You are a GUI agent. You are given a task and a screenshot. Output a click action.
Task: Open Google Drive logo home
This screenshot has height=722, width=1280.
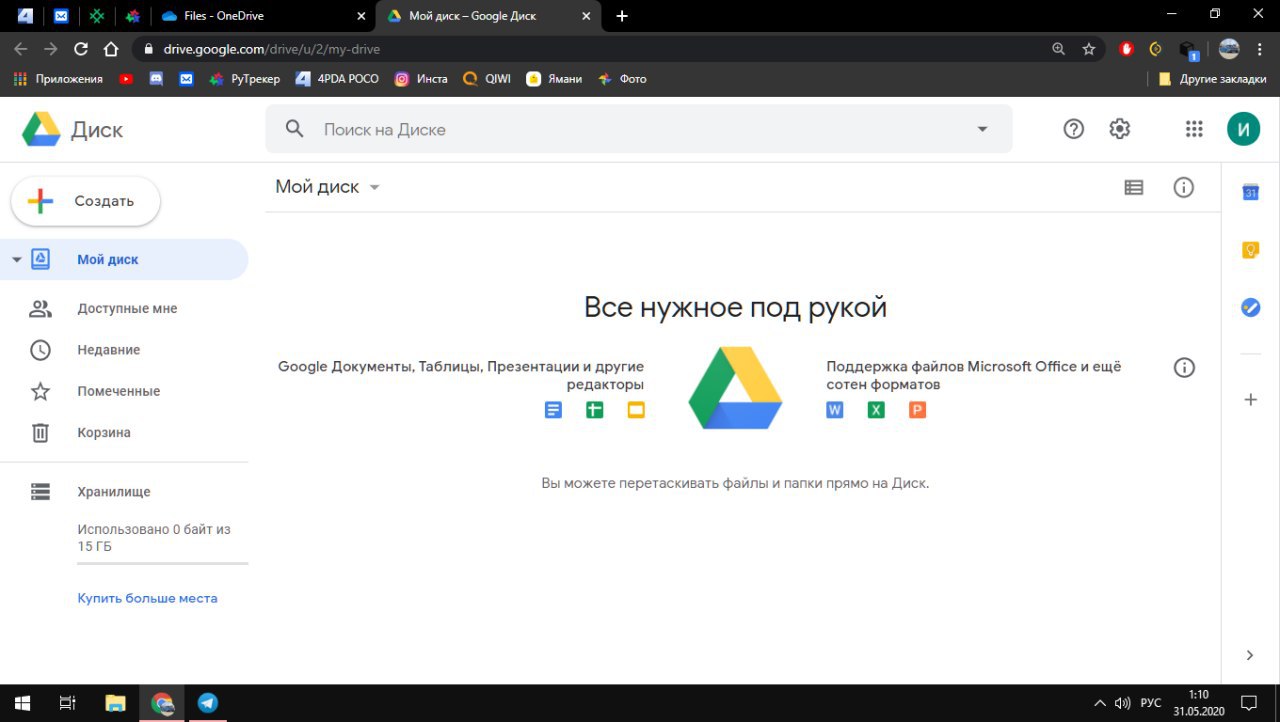[x=72, y=130]
